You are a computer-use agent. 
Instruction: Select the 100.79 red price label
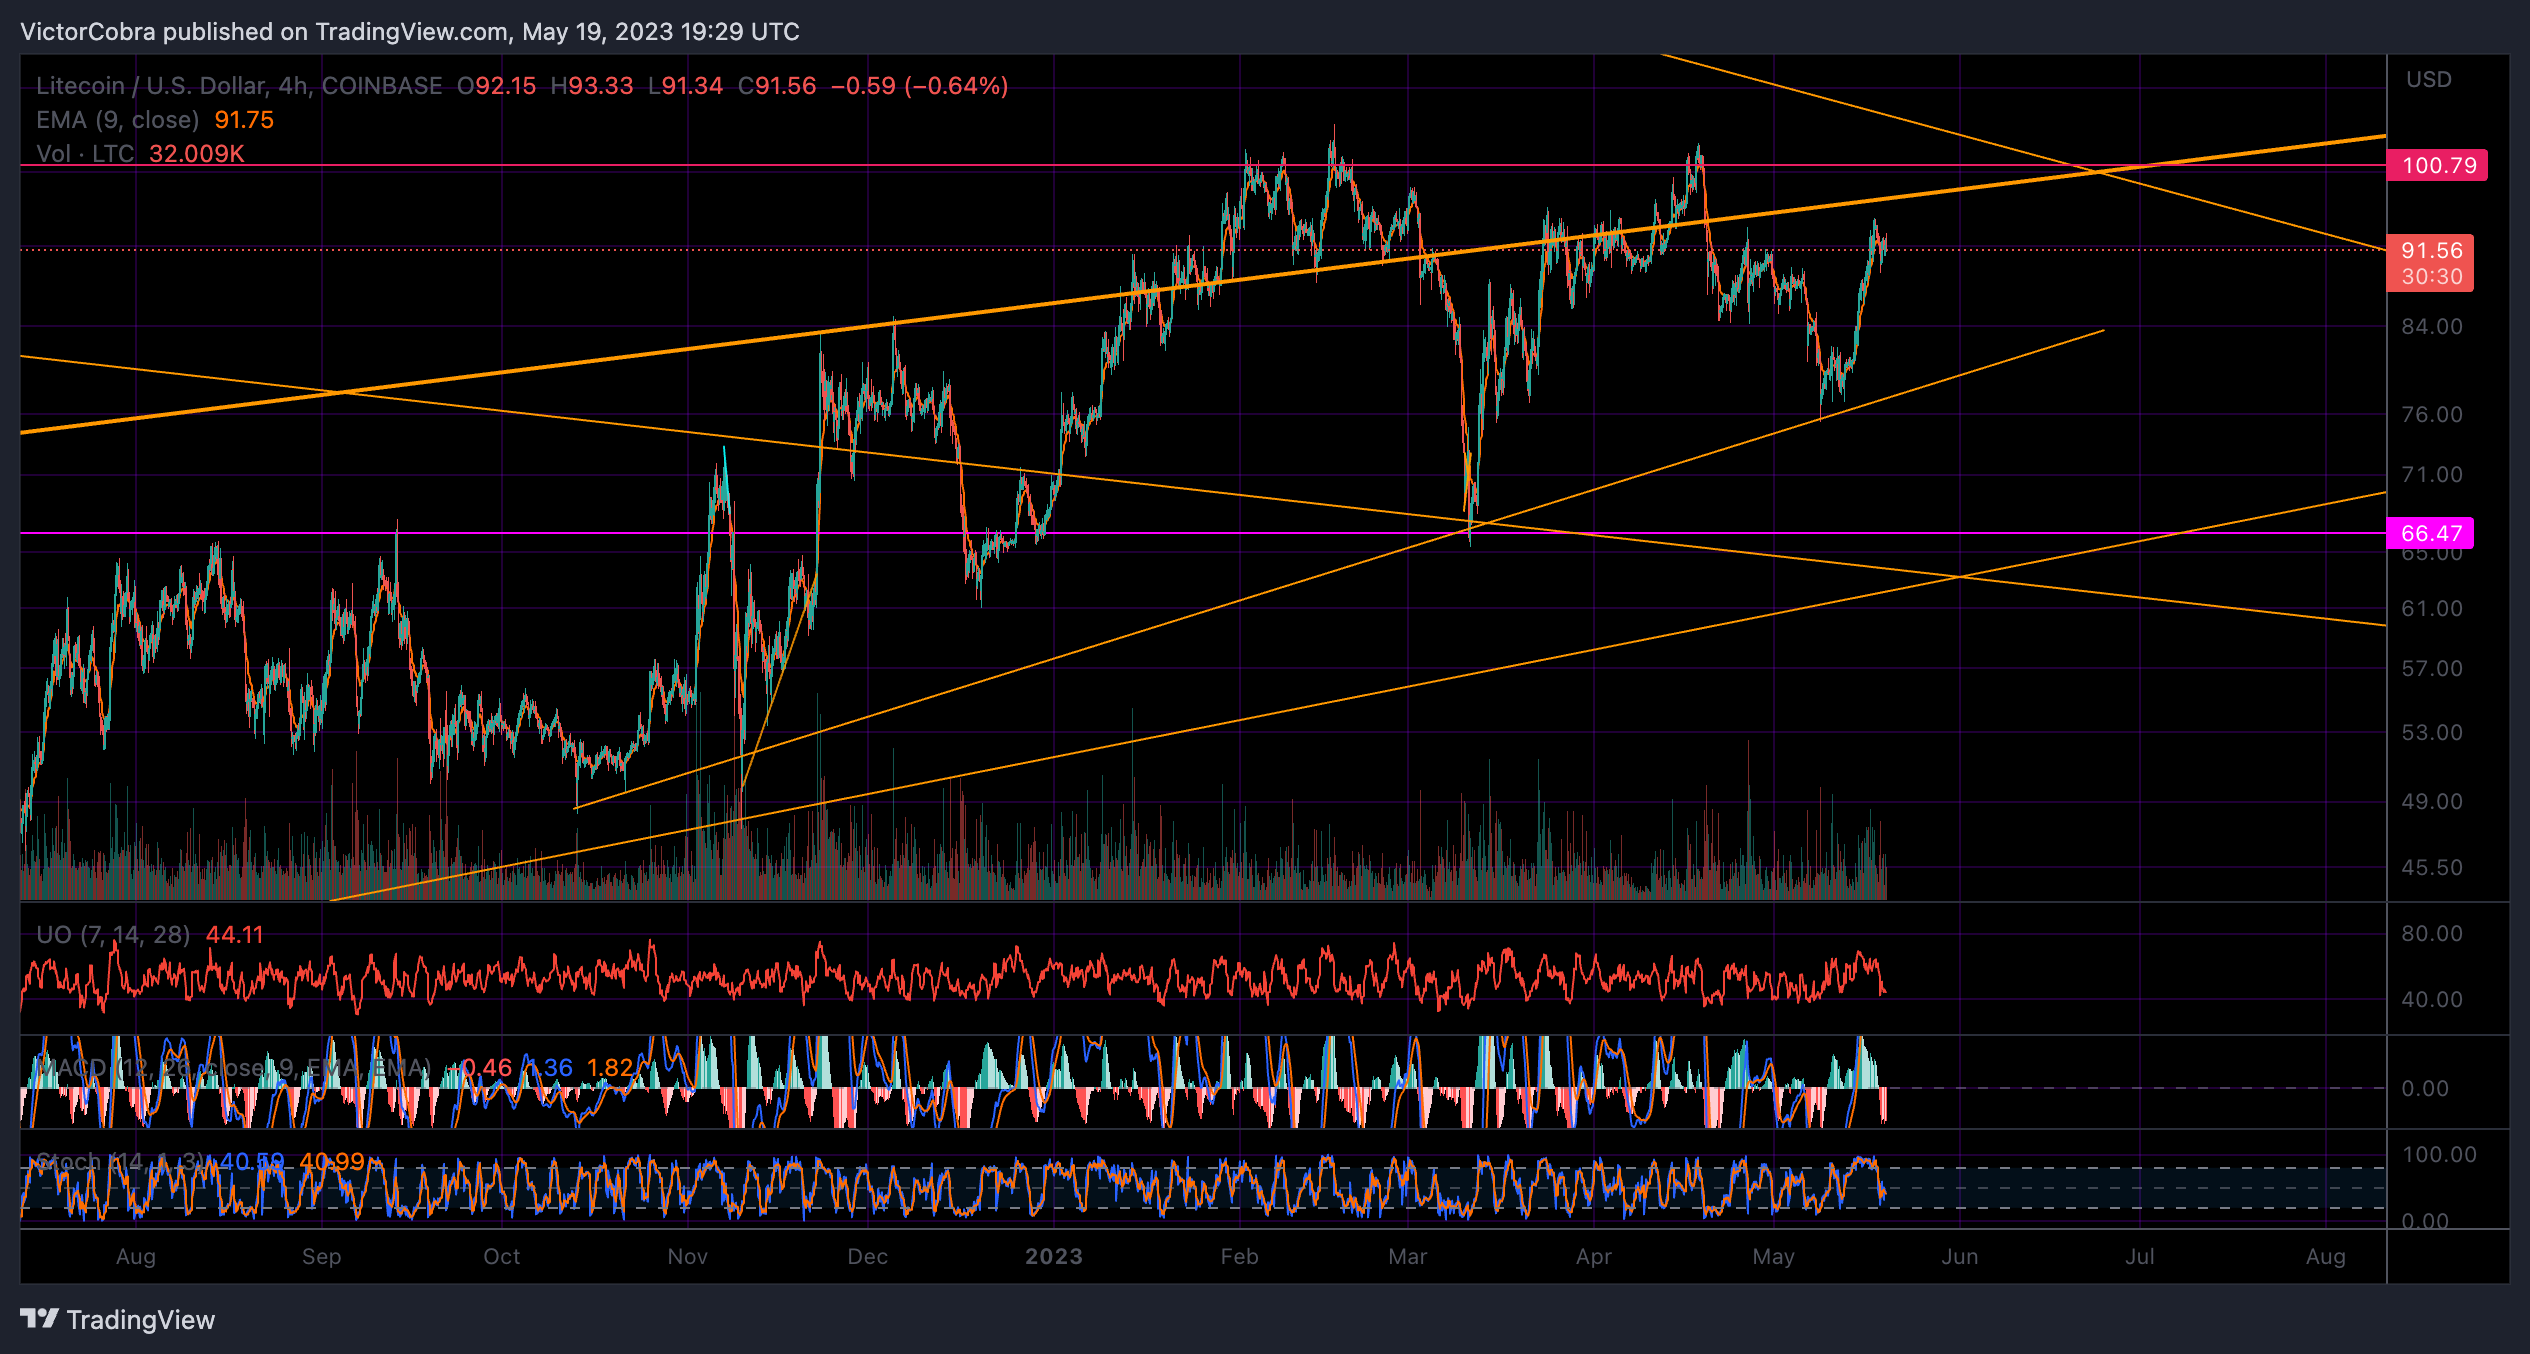click(x=2438, y=165)
